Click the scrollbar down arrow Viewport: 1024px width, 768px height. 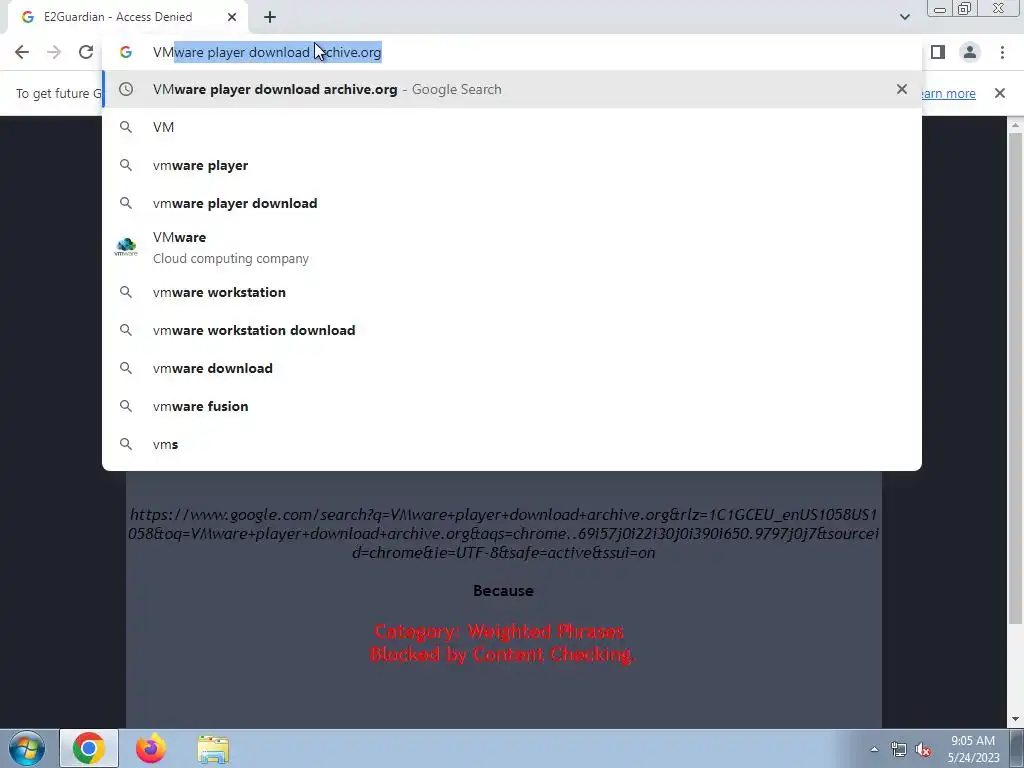coord(1015,720)
